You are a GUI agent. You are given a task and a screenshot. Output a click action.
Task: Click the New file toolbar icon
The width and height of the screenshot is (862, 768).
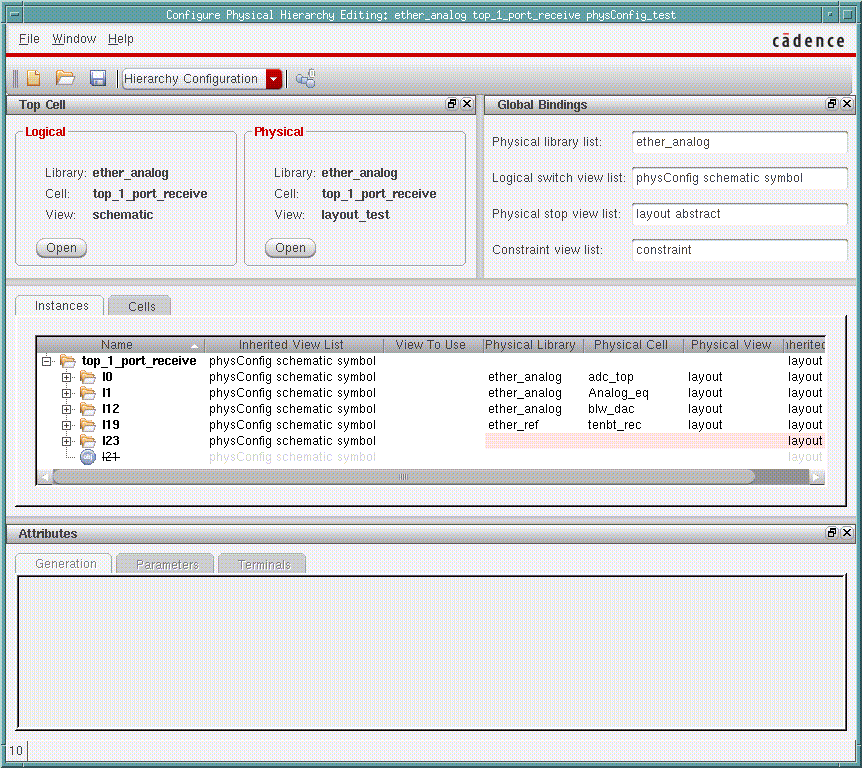34,79
